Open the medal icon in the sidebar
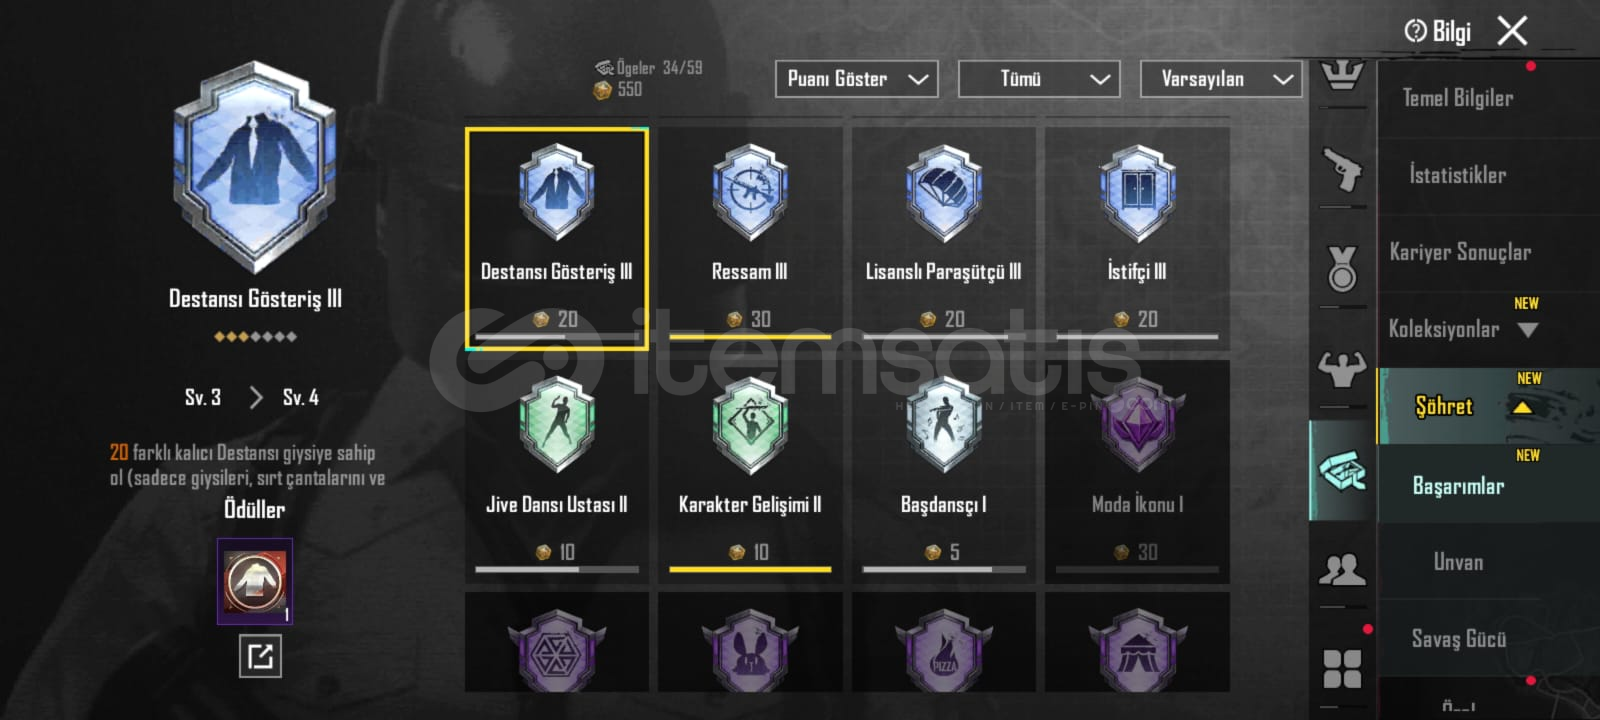The height and width of the screenshot is (720, 1600). [1342, 268]
